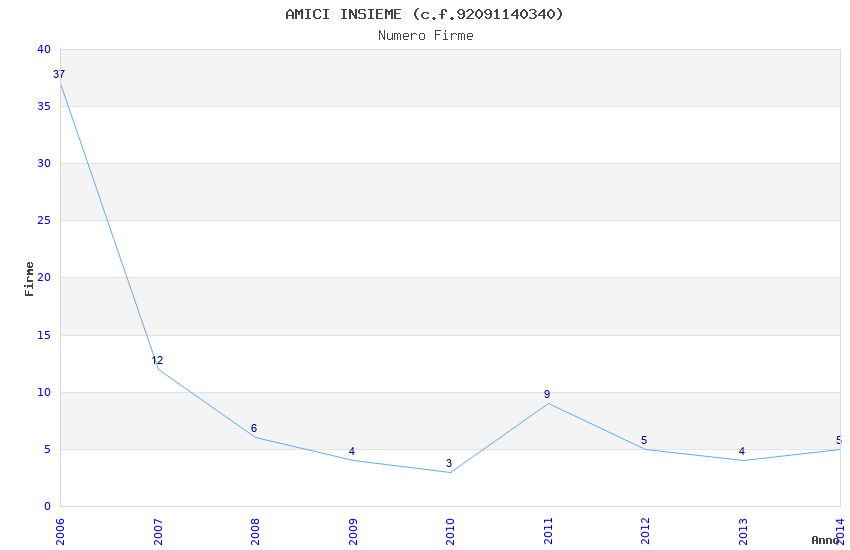850x550 pixels.
Task: Select the data label 12 for 2007
Action: tap(157, 361)
